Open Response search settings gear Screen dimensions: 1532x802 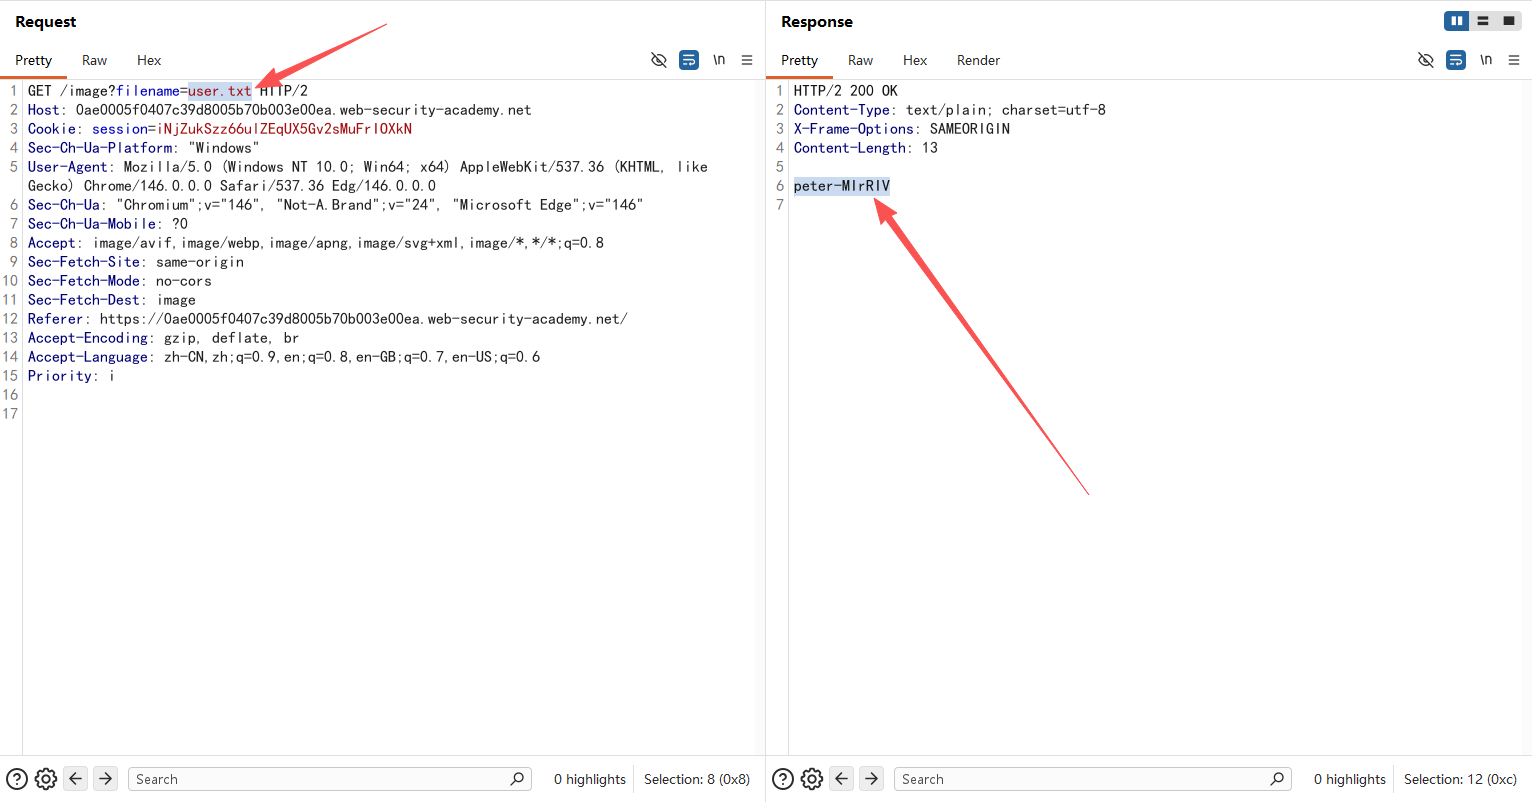812,779
